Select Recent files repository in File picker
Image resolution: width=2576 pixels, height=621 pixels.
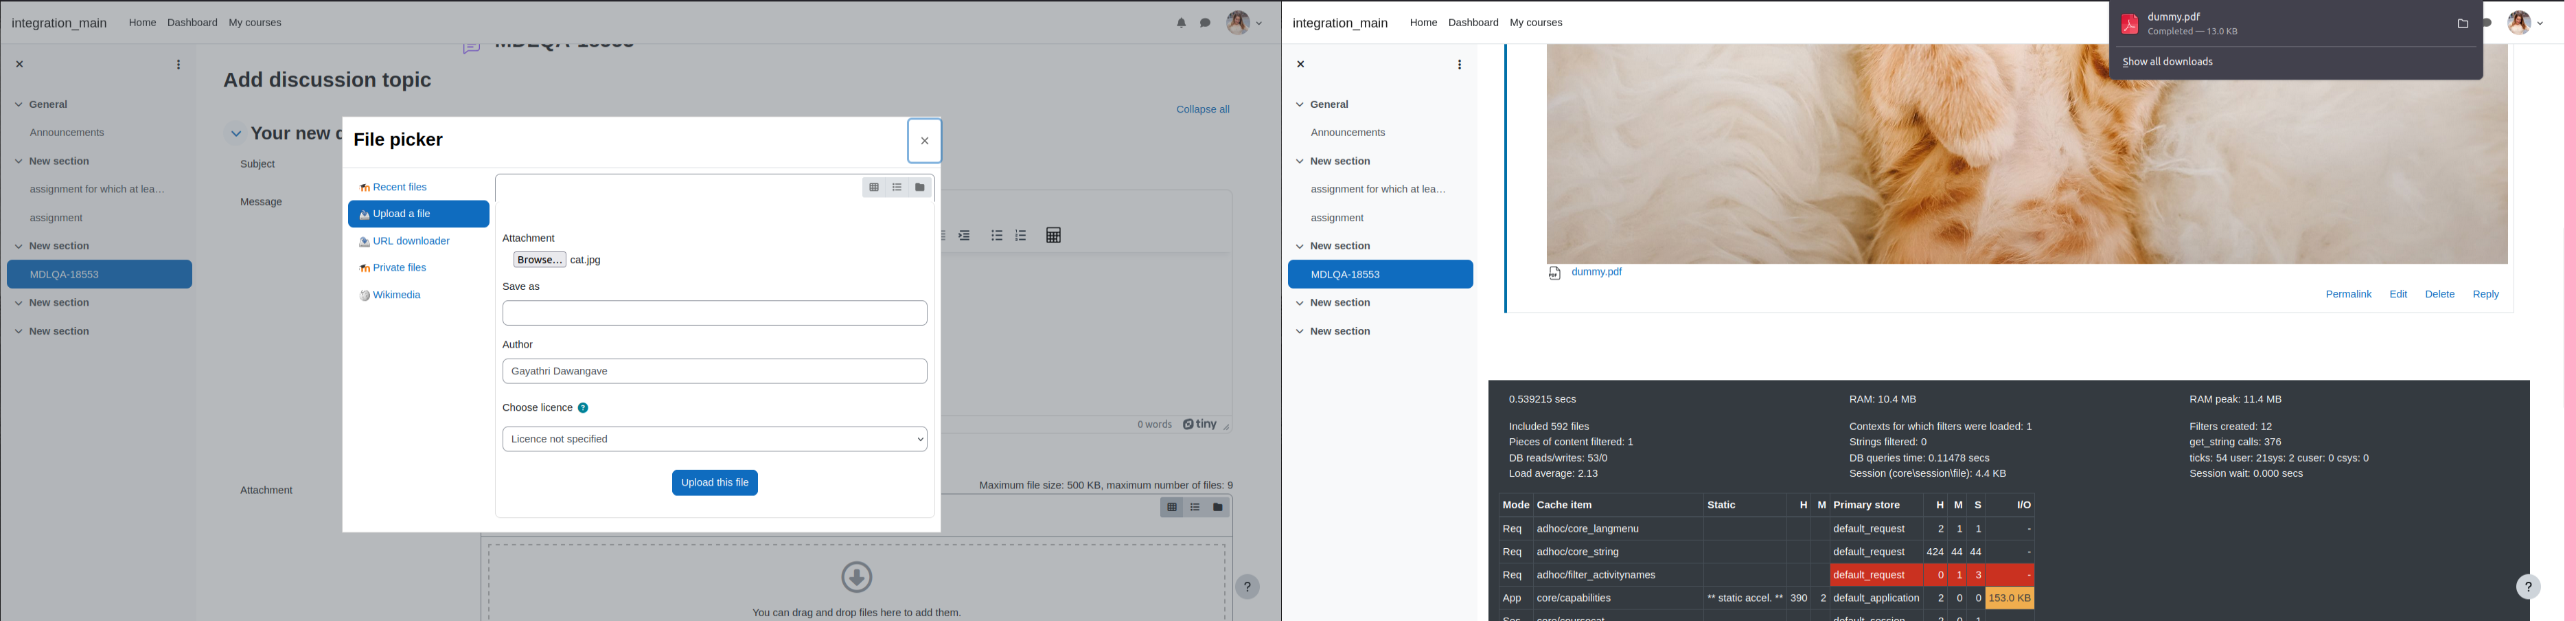click(x=393, y=187)
